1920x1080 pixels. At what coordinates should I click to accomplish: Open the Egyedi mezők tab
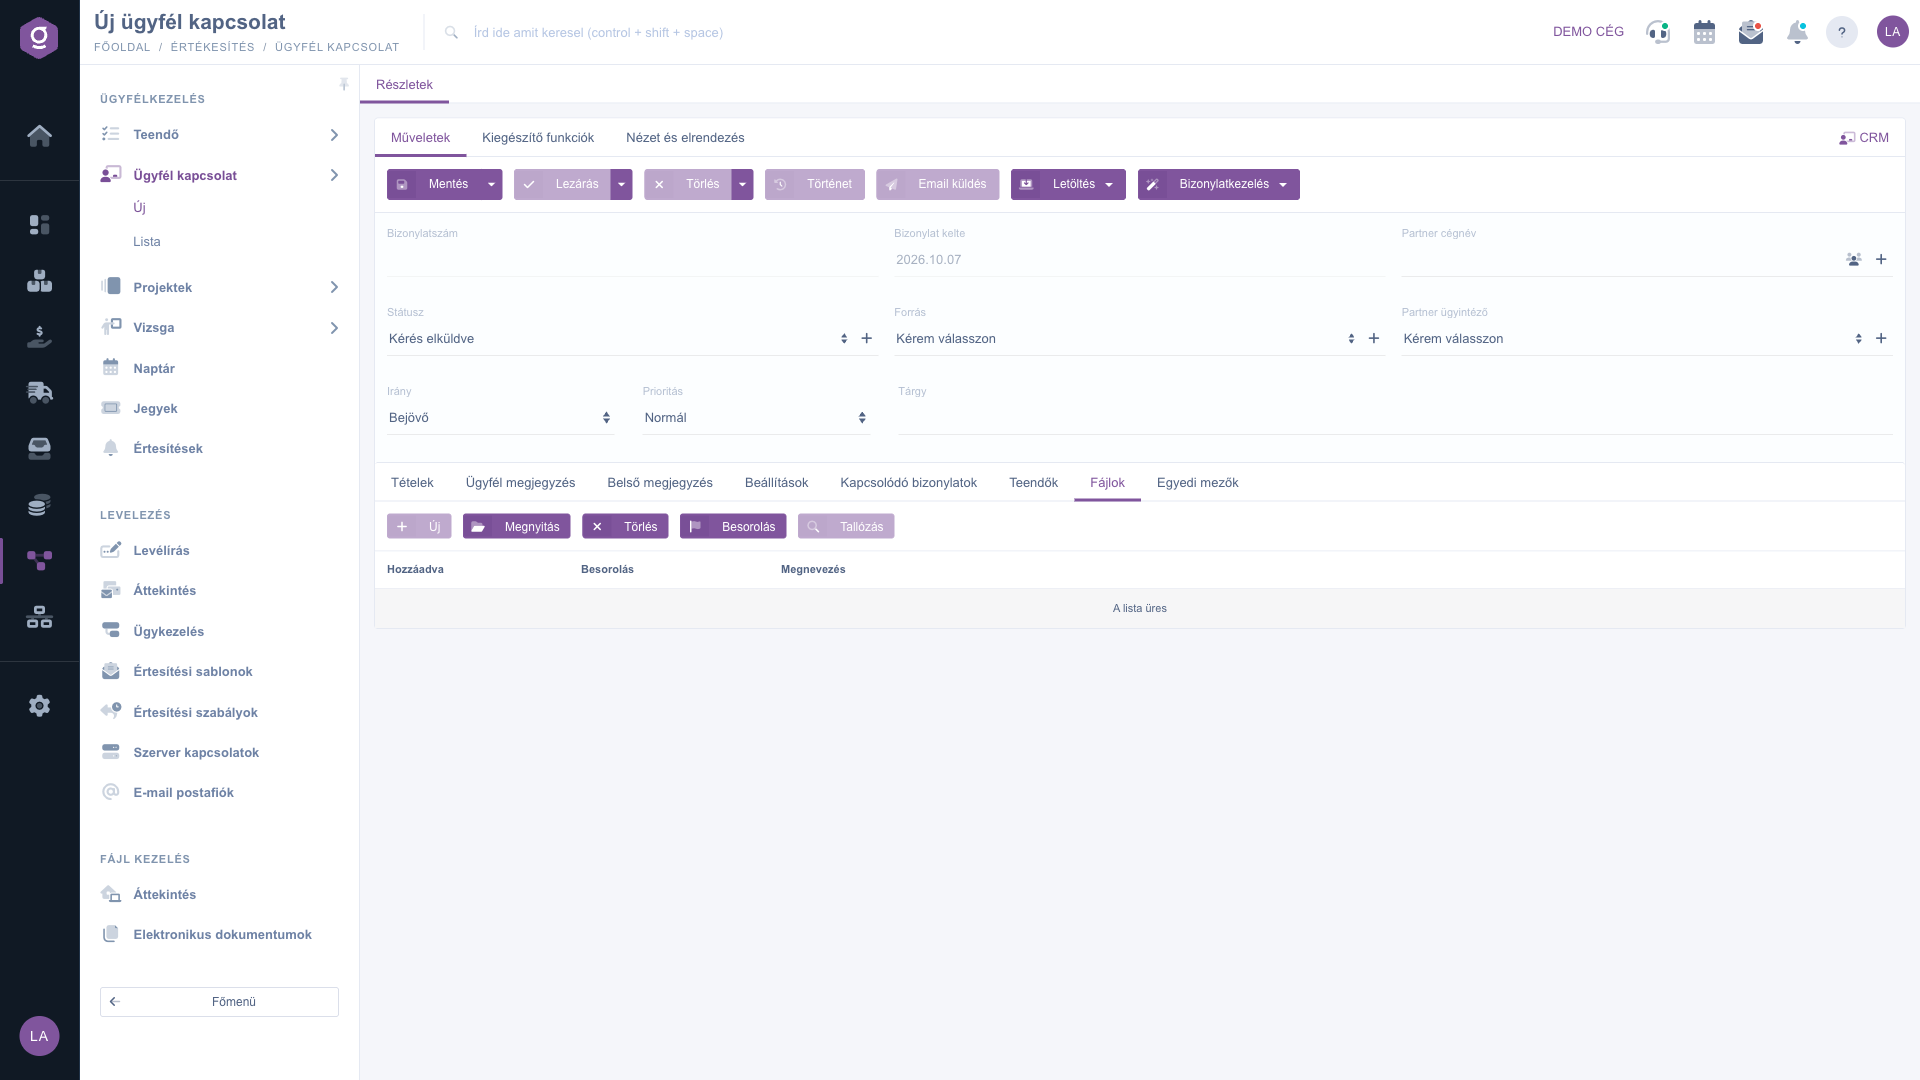[x=1198, y=482]
